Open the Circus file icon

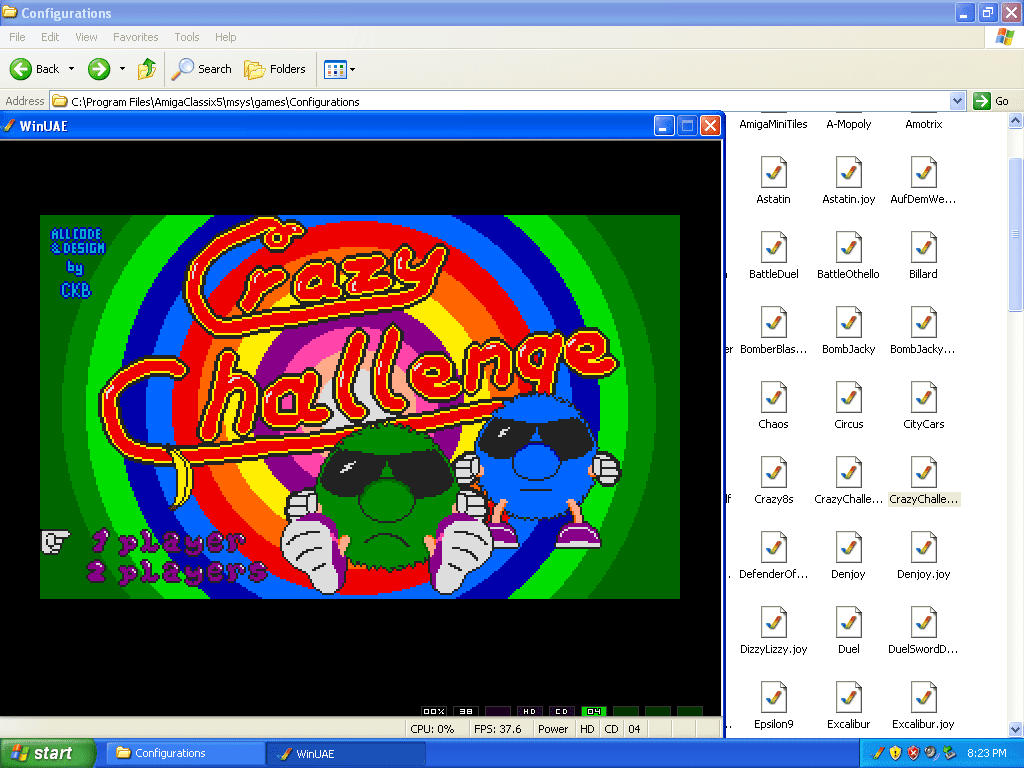pos(848,398)
